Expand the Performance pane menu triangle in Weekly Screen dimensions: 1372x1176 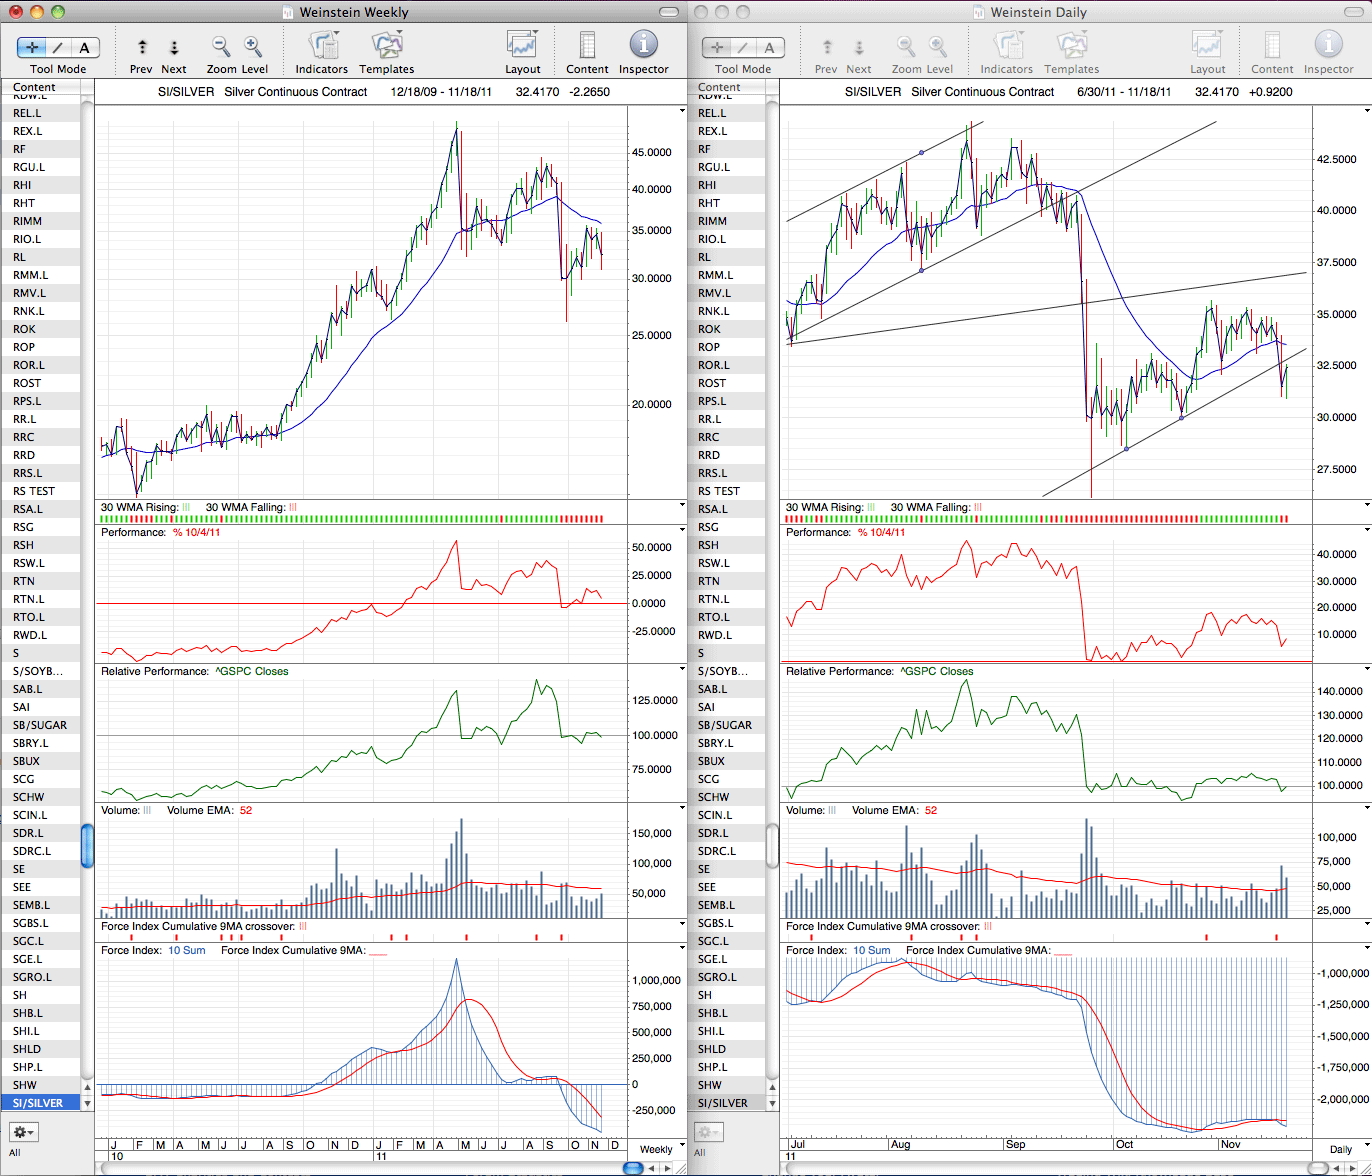click(x=683, y=531)
